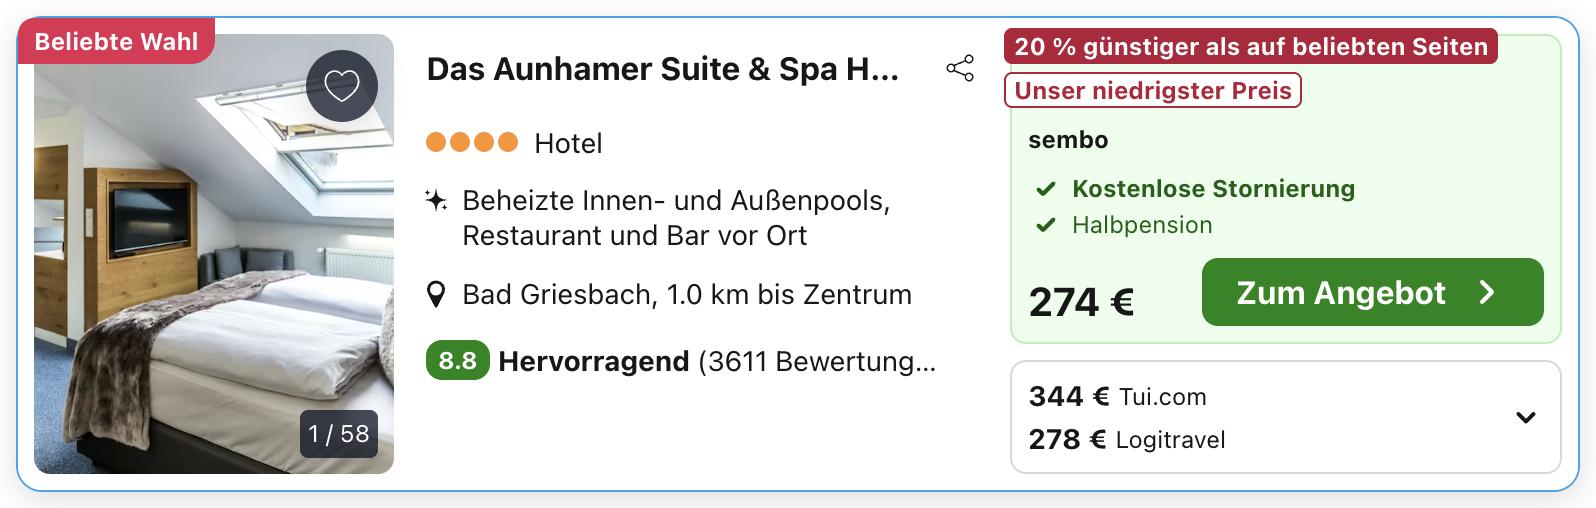Open the Das Aunhamer Suite & Spa hotel title
Image resolution: width=1596 pixels, height=508 pixels.
(662, 69)
